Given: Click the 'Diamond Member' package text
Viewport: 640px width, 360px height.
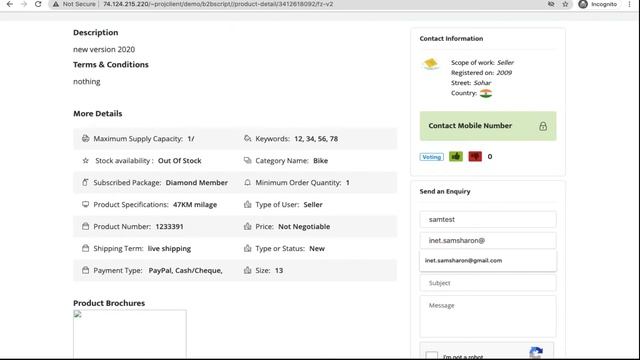Looking at the screenshot, I should 197,182.
